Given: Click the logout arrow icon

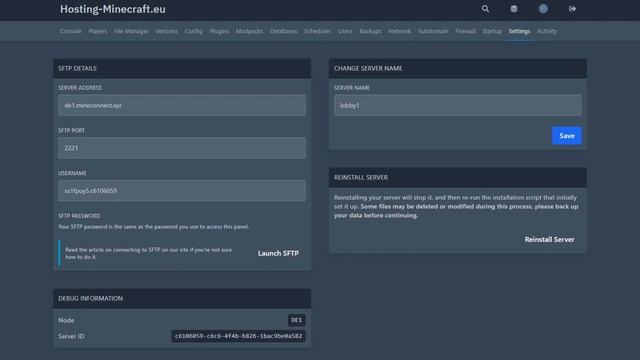Looking at the screenshot, I should coord(572,9).
